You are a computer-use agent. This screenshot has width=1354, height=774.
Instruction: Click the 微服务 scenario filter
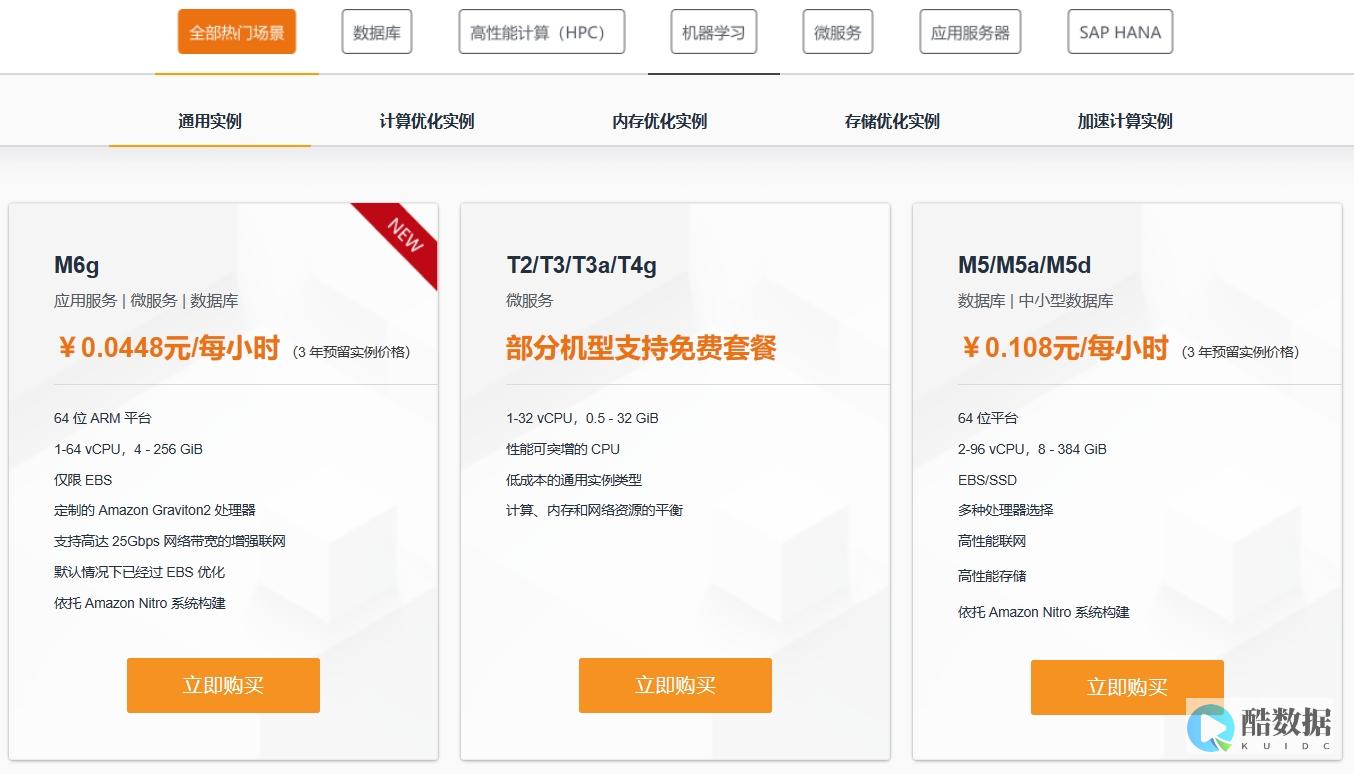tap(837, 32)
